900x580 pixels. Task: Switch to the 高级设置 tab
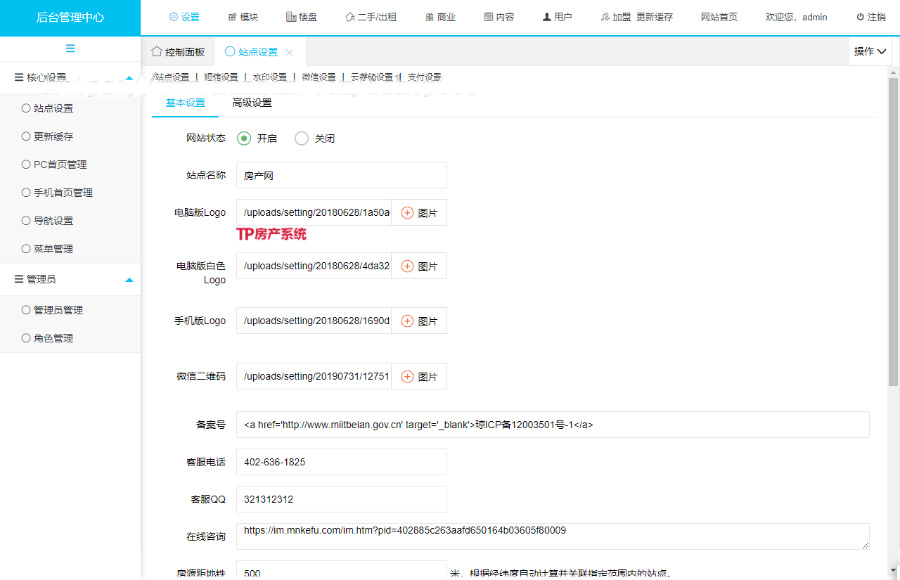(x=251, y=103)
